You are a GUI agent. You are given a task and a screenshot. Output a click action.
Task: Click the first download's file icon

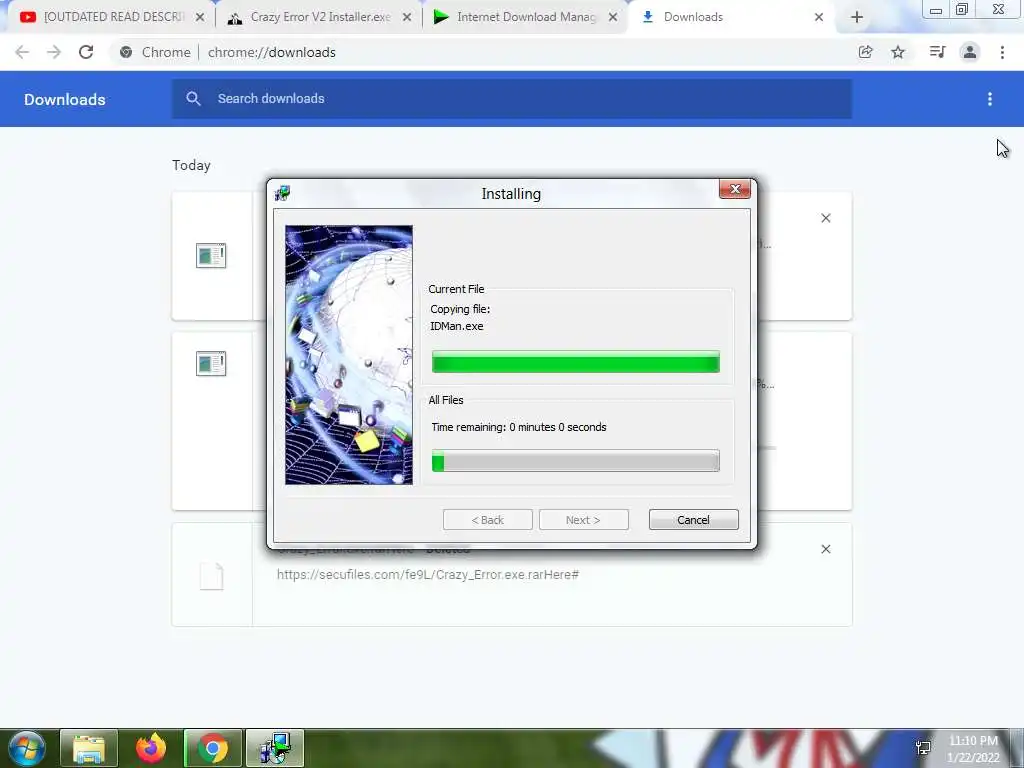211,255
